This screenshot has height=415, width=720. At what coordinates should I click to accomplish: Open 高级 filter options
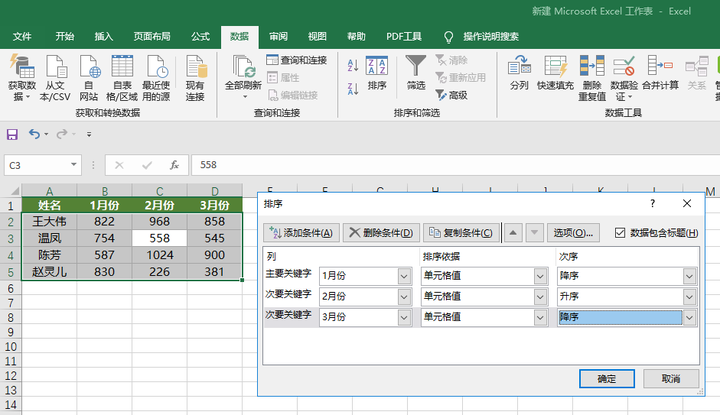point(451,95)
